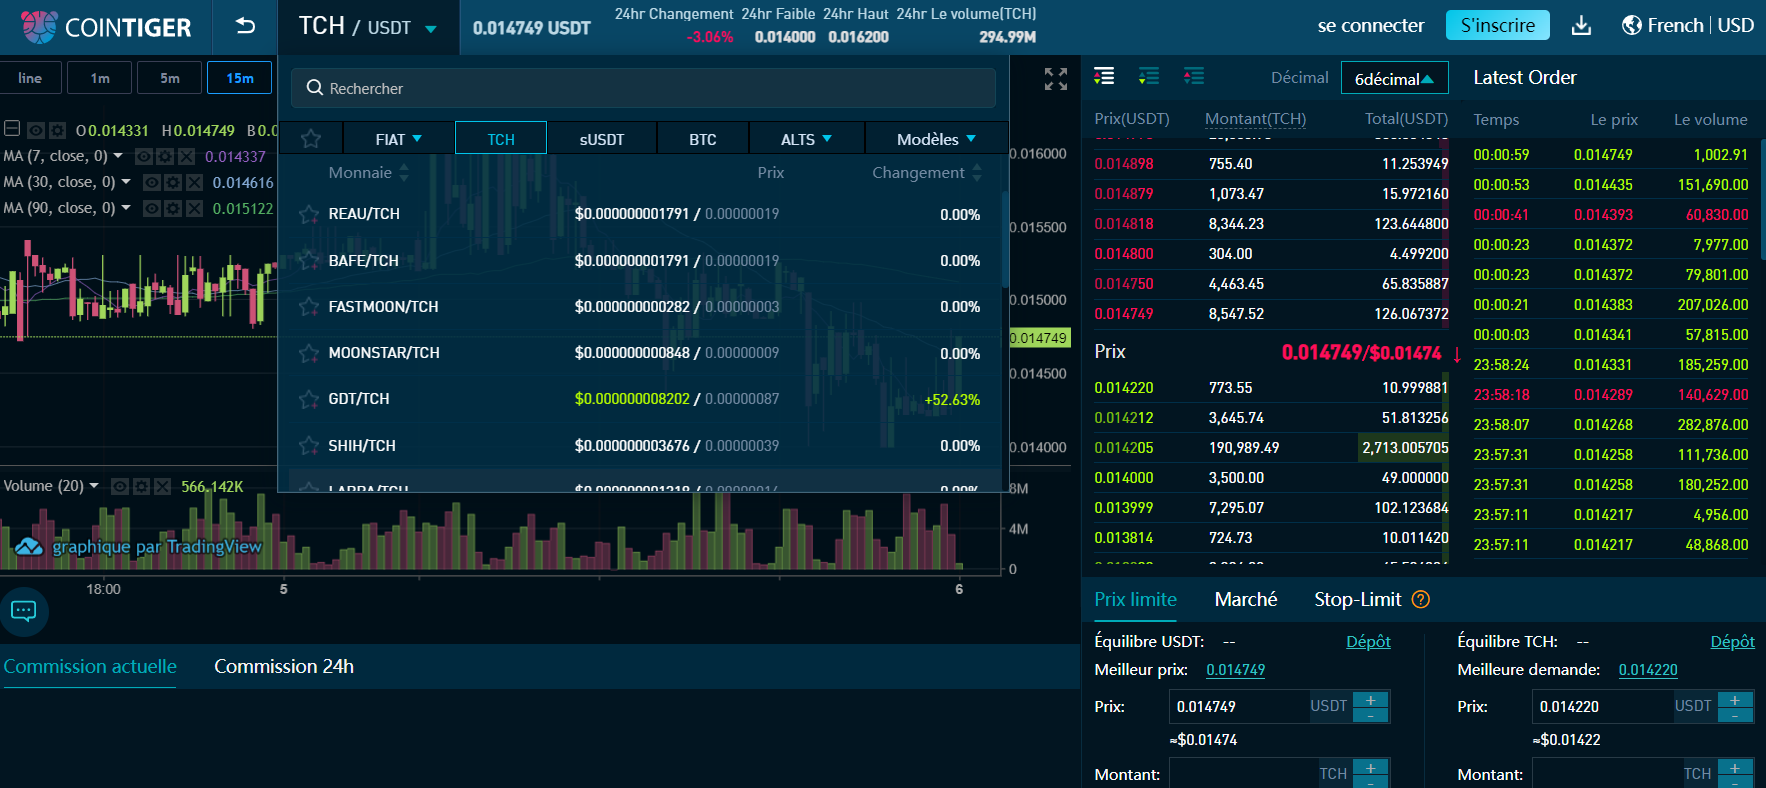Show both buy and sell order book view
Viewport: 1766px width, 788px height.
[x=1104, y=76]
